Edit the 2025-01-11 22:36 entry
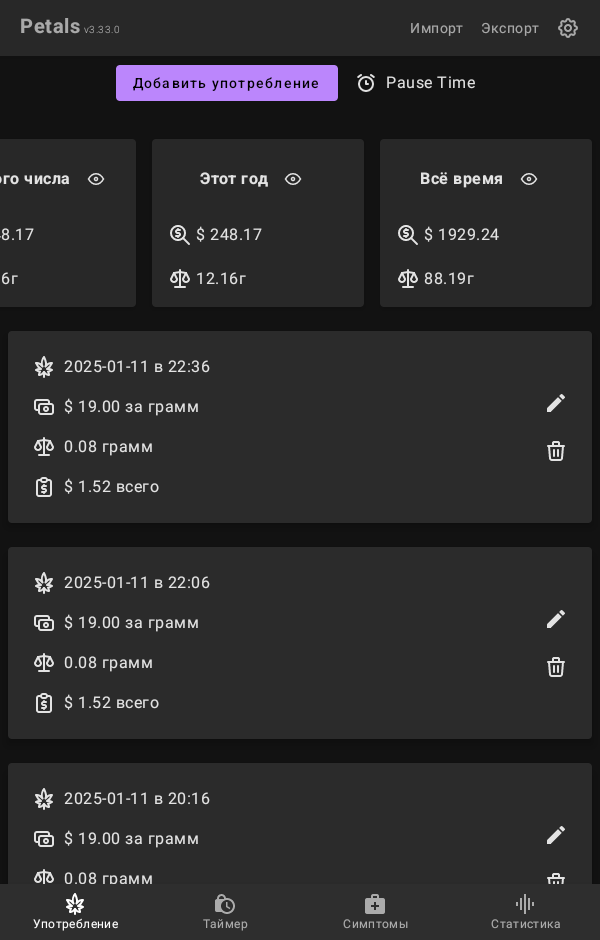 [556, 403]
